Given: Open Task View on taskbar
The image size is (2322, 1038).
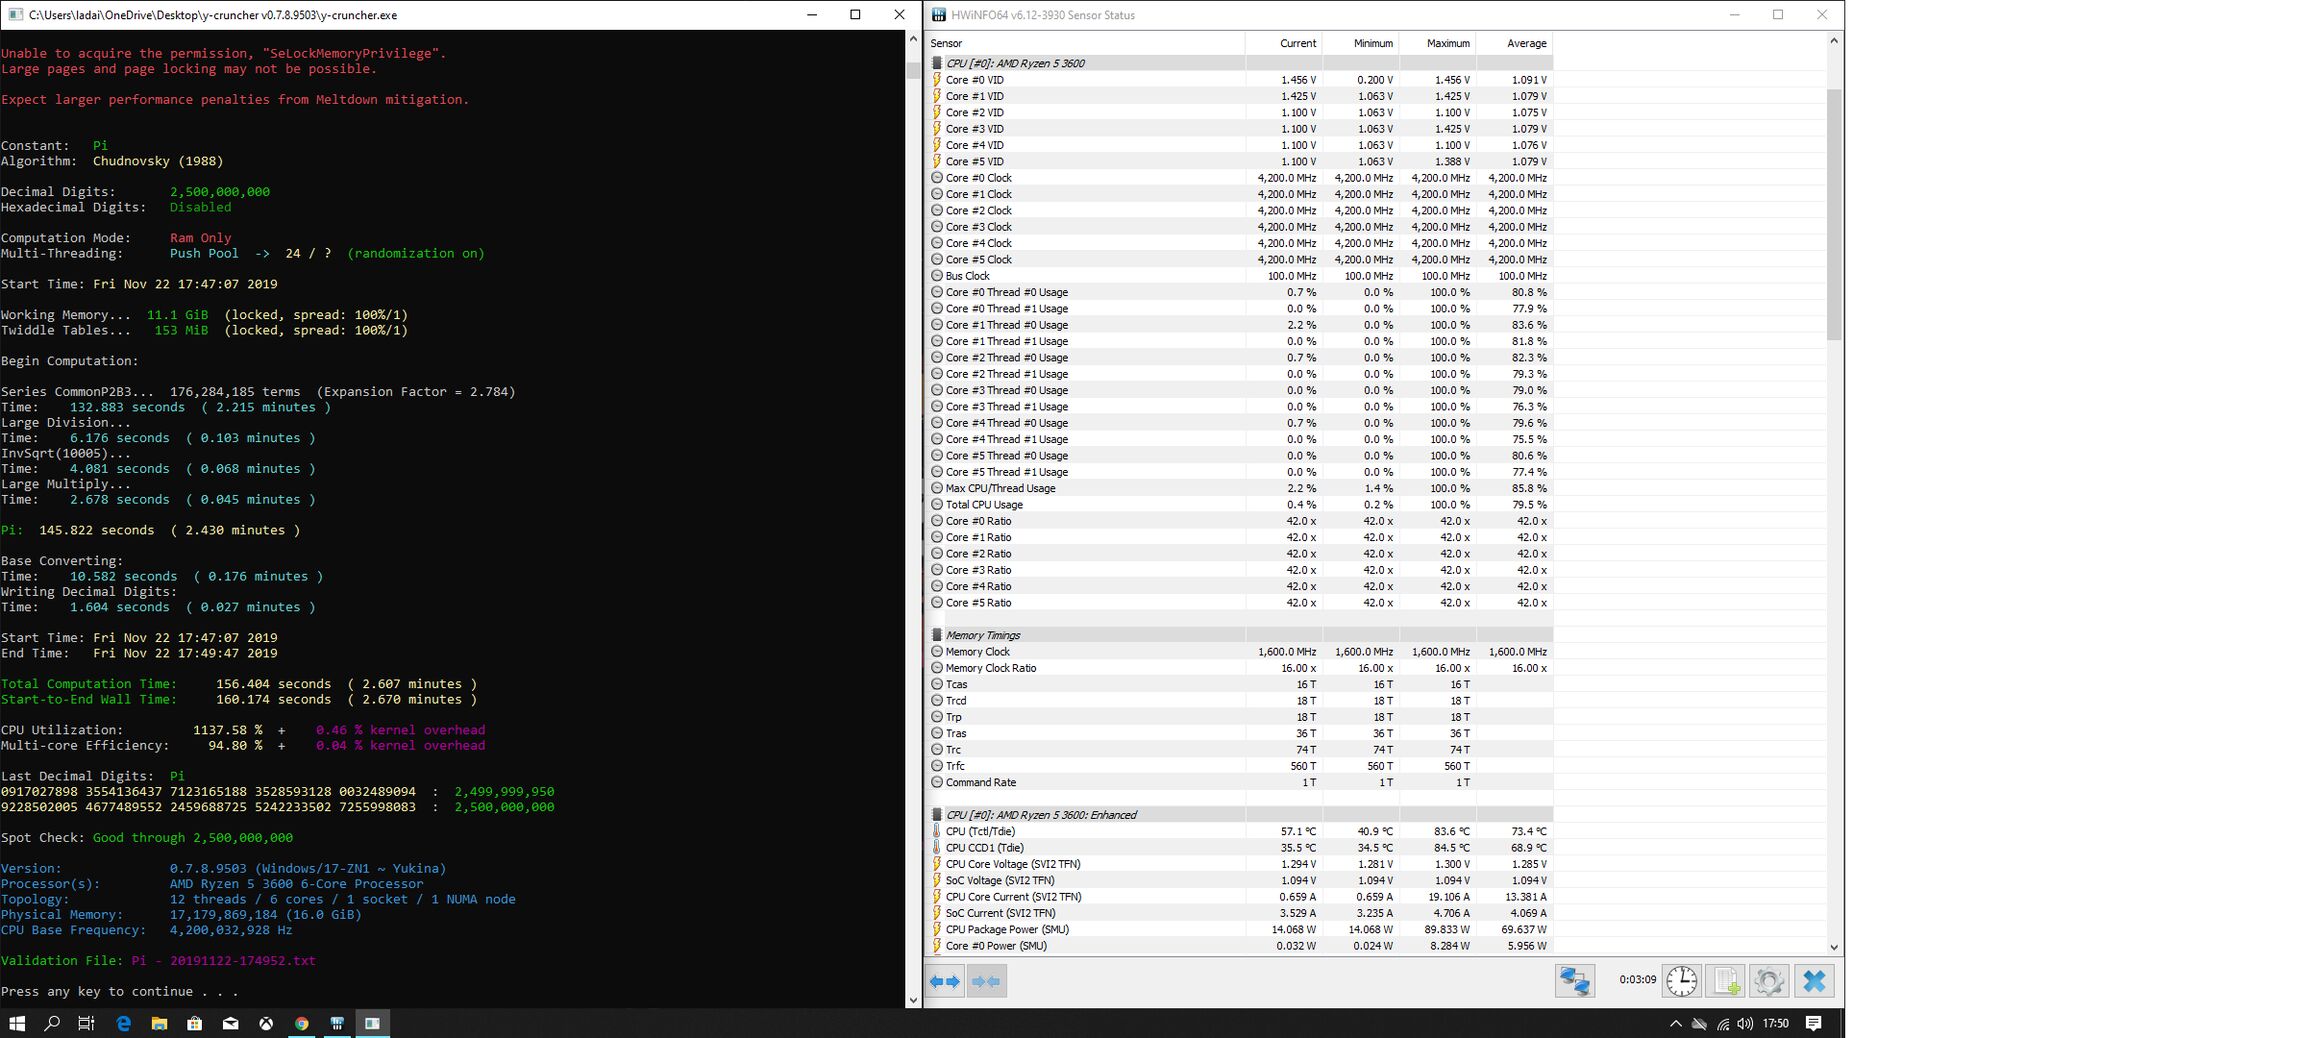Looking at the screenshot, I should (x=87, y=1023).
